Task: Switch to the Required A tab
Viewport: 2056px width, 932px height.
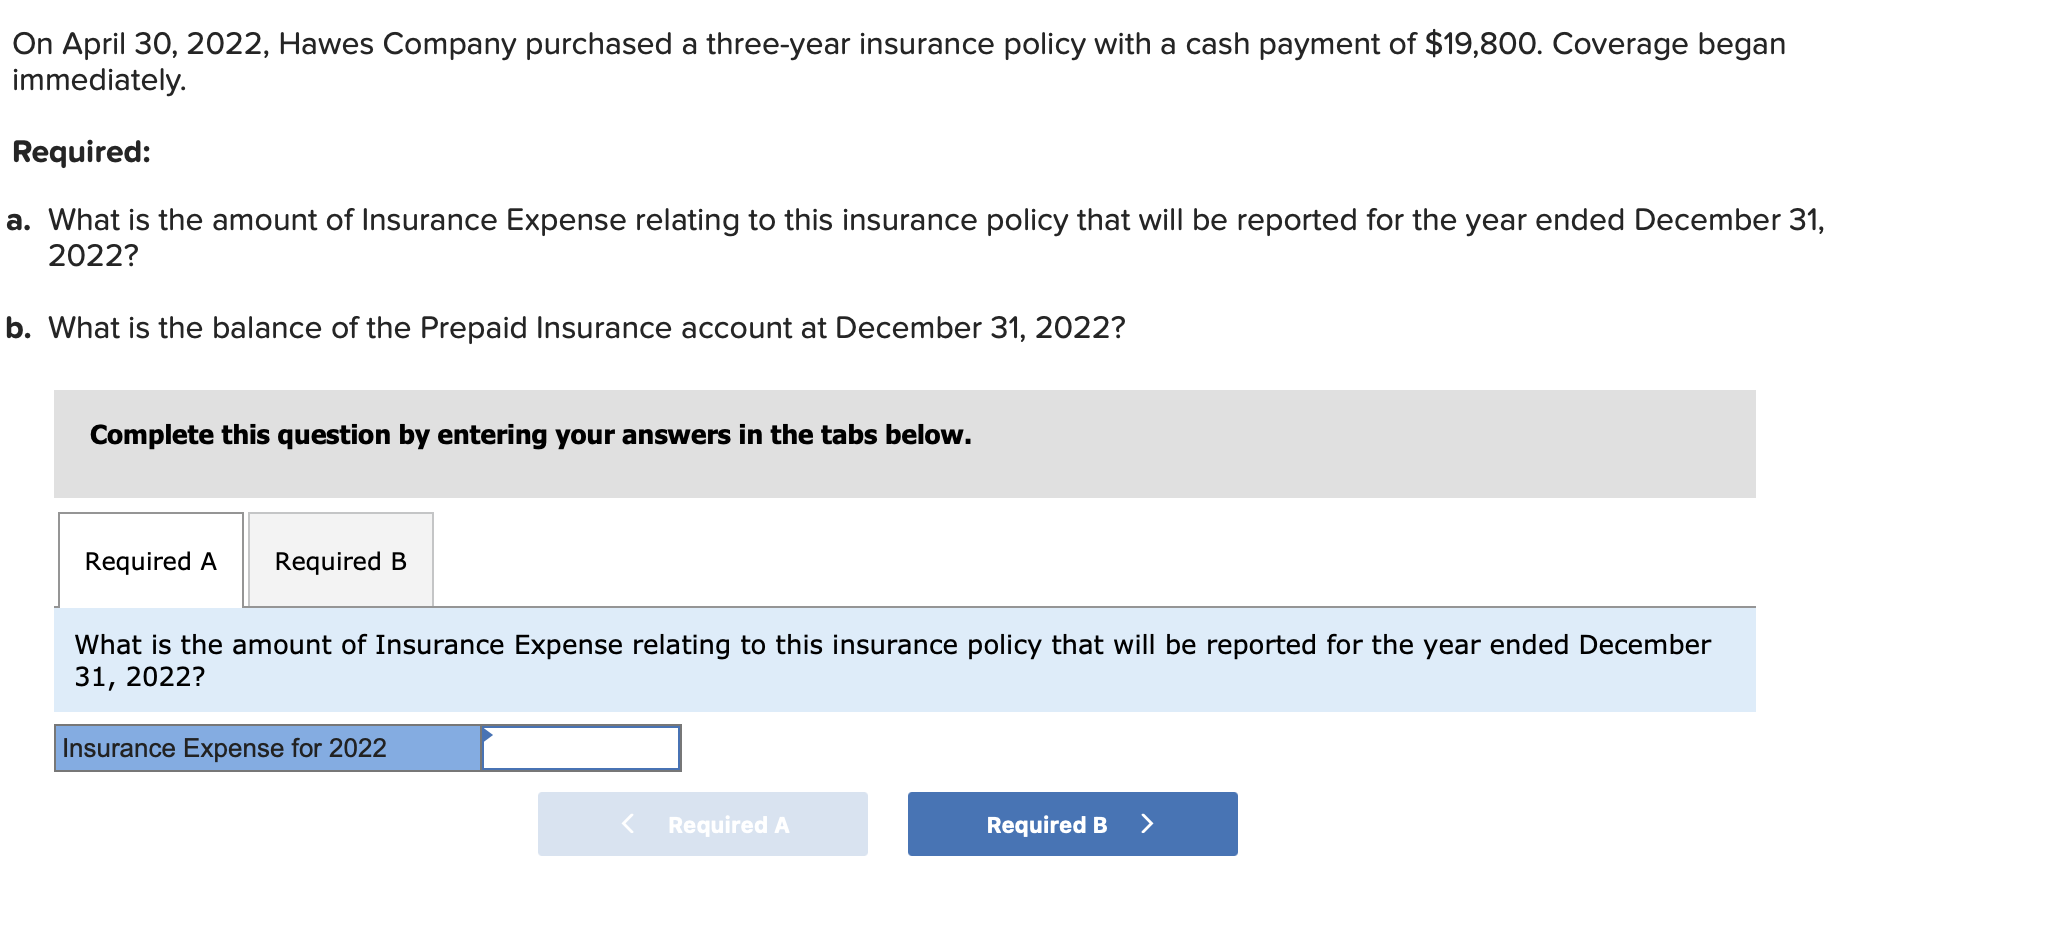Action: click(150, 561)
